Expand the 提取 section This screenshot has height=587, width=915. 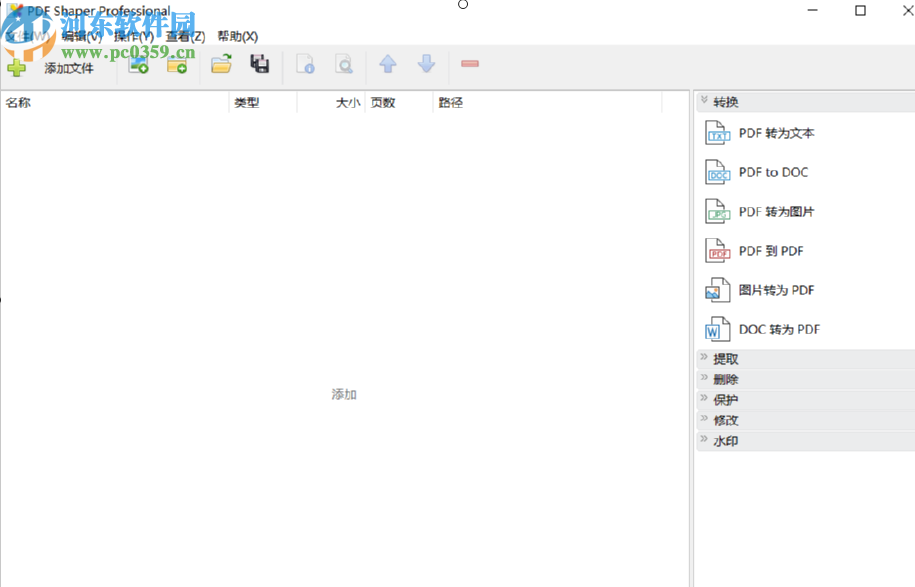pyautogui.click(x=725, y=358)
